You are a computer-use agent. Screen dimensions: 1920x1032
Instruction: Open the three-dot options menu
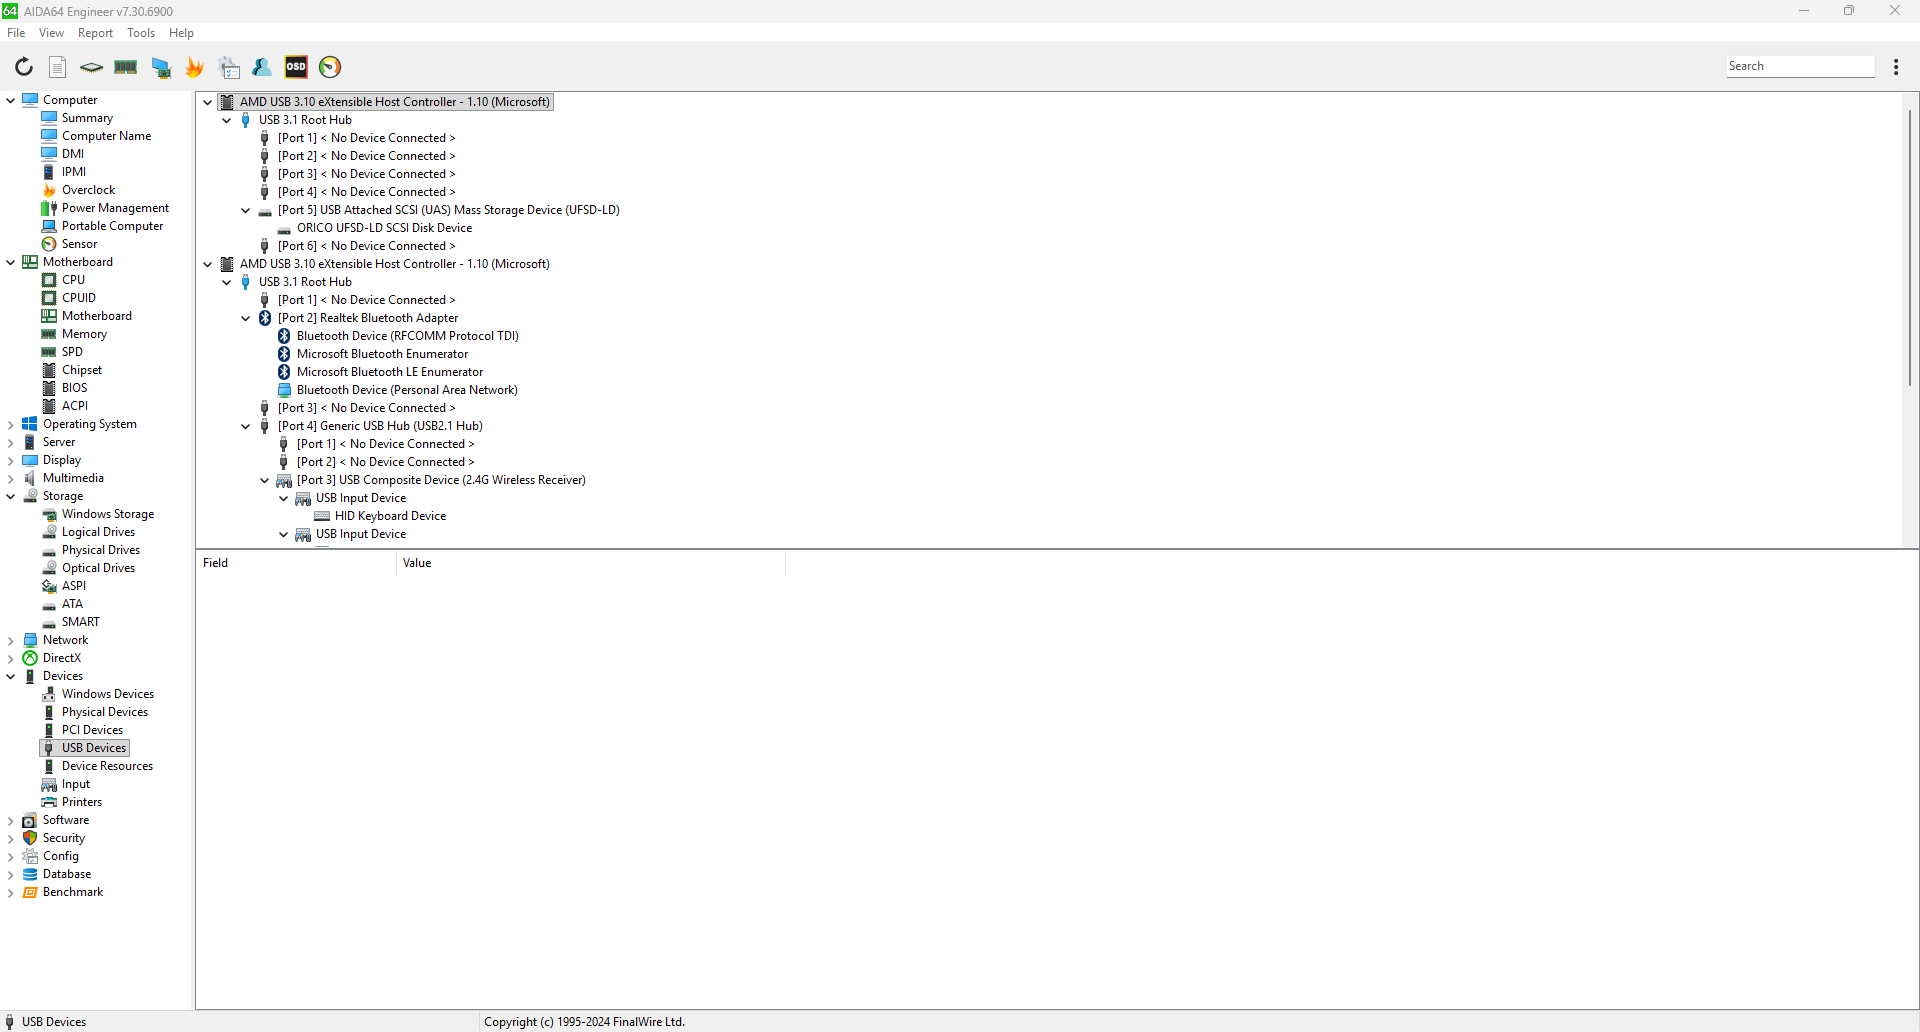(x=1896, y=67)
